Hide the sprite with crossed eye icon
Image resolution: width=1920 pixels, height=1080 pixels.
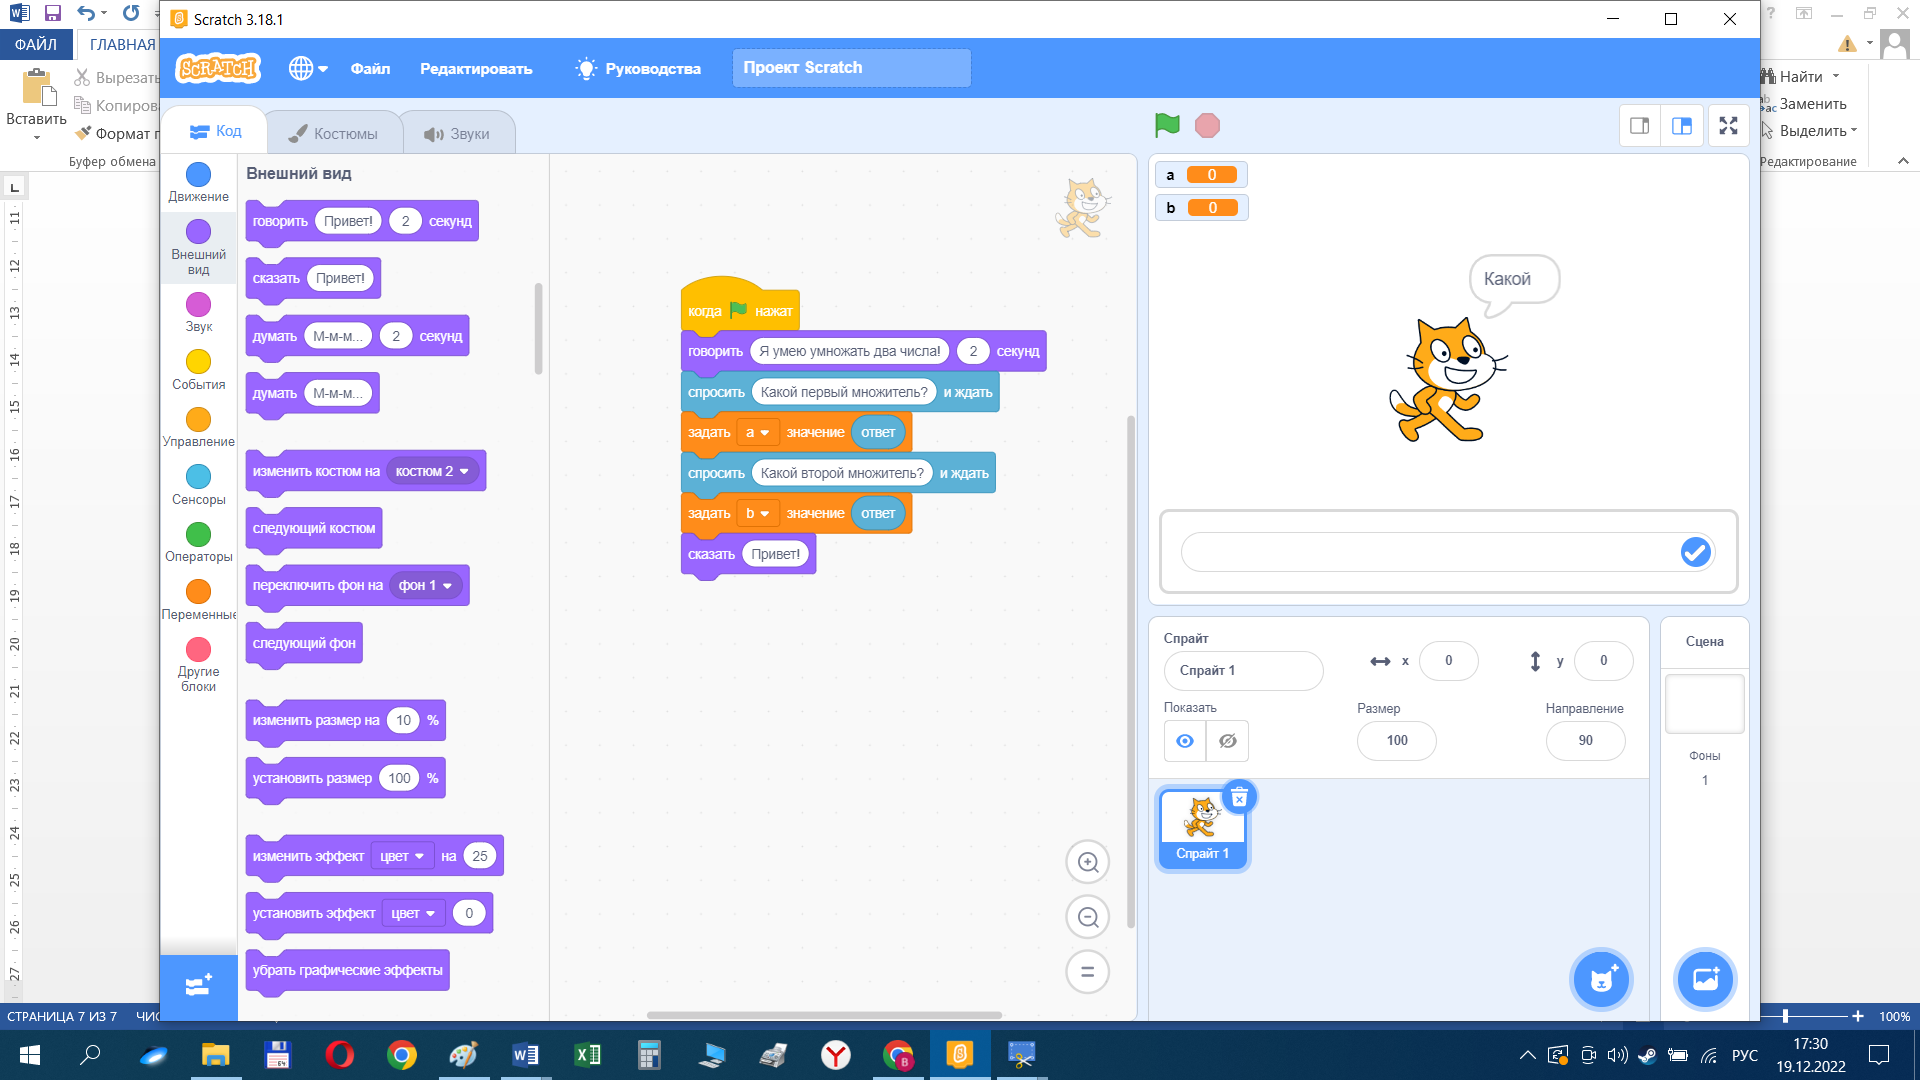click(x=1228, y=741)
